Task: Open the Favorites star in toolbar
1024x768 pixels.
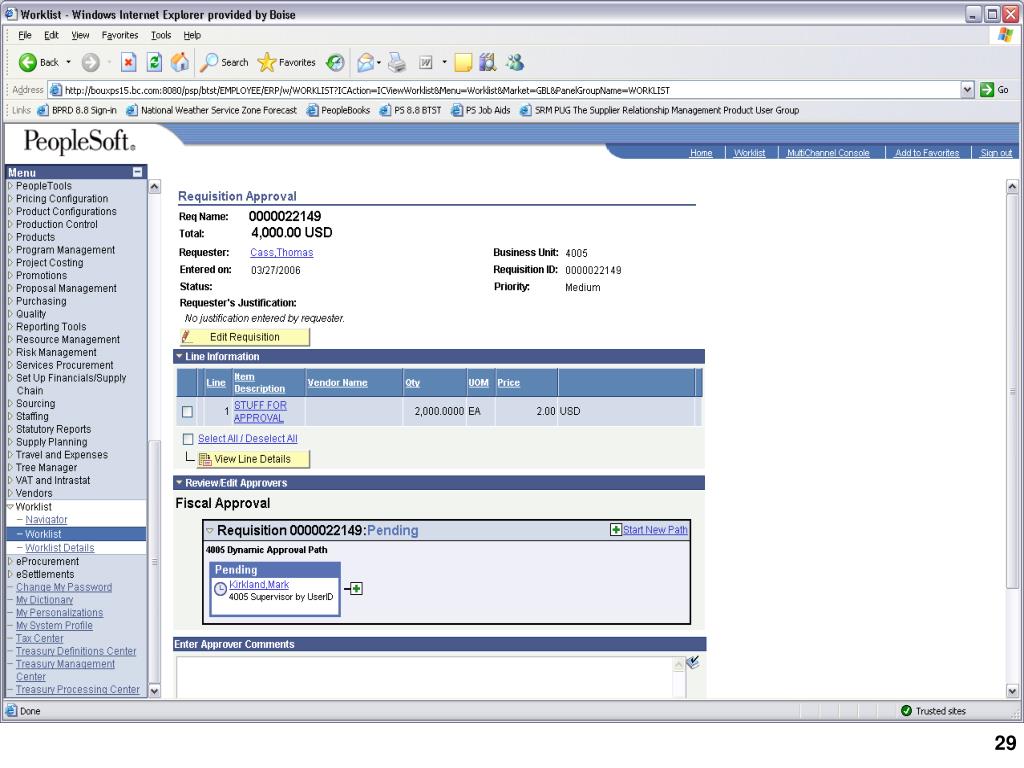Action: [266, 63]
